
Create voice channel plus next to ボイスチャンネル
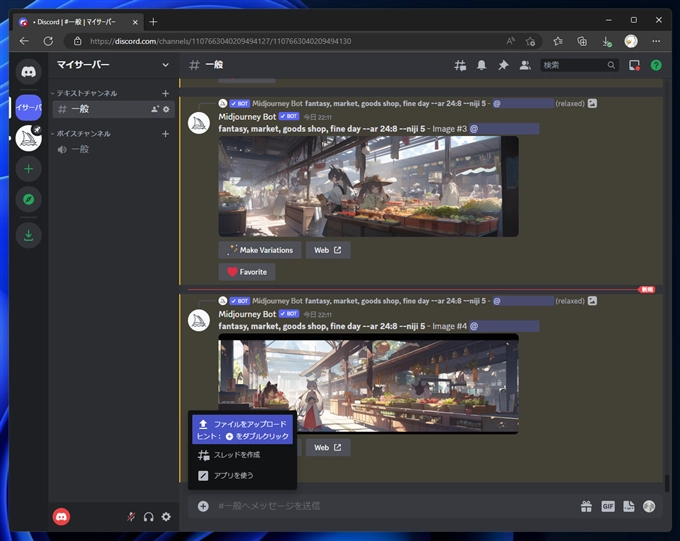tap(165, 134)
